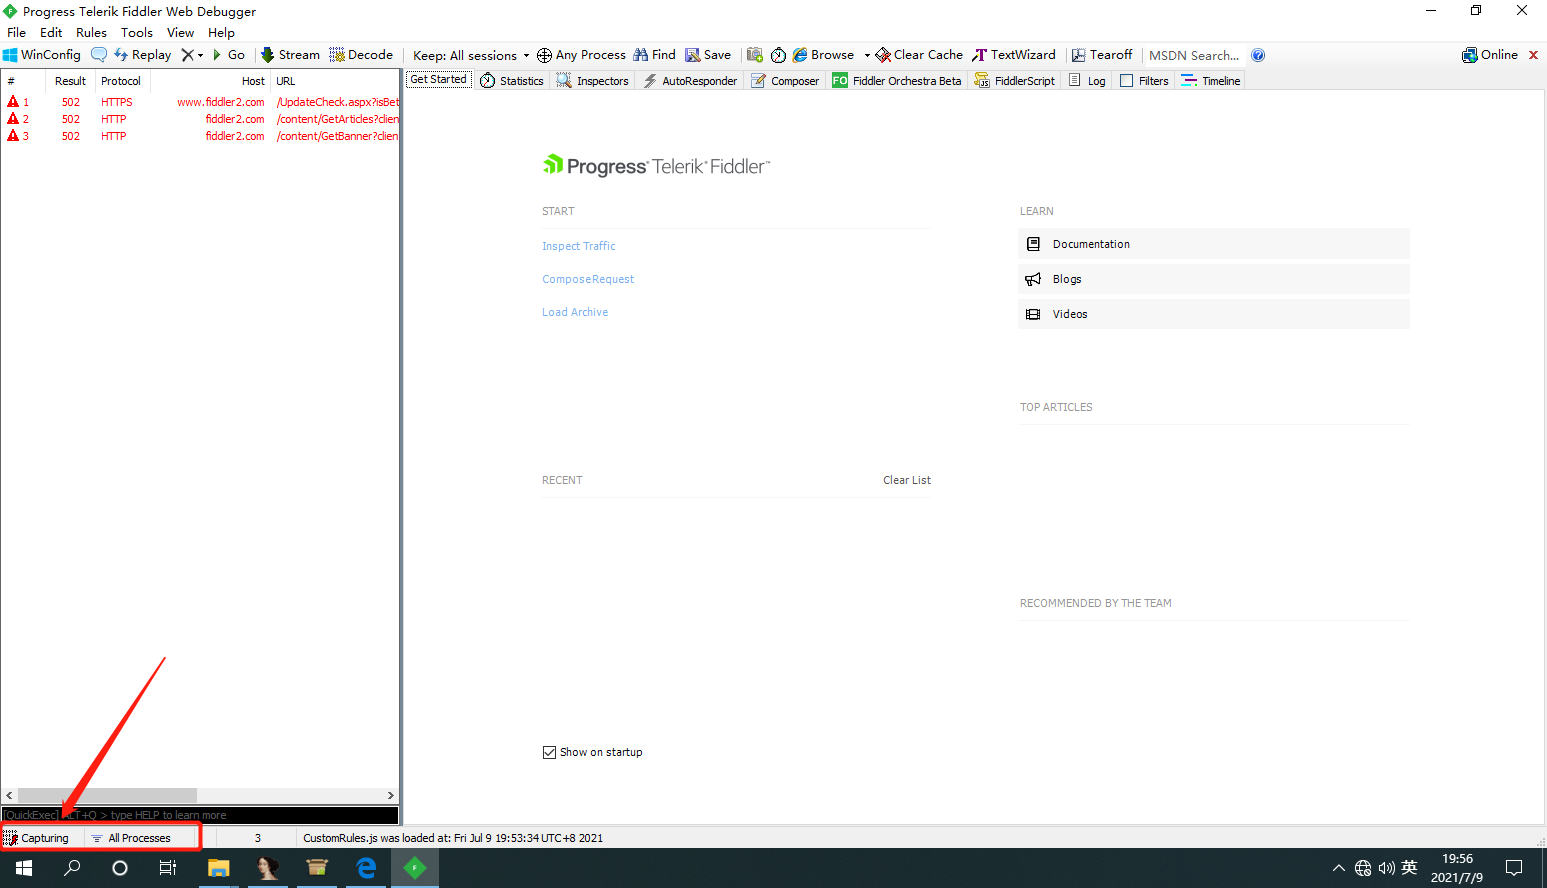Click the Decode toolbar button

pyautogui.click(x=361, y=55)
